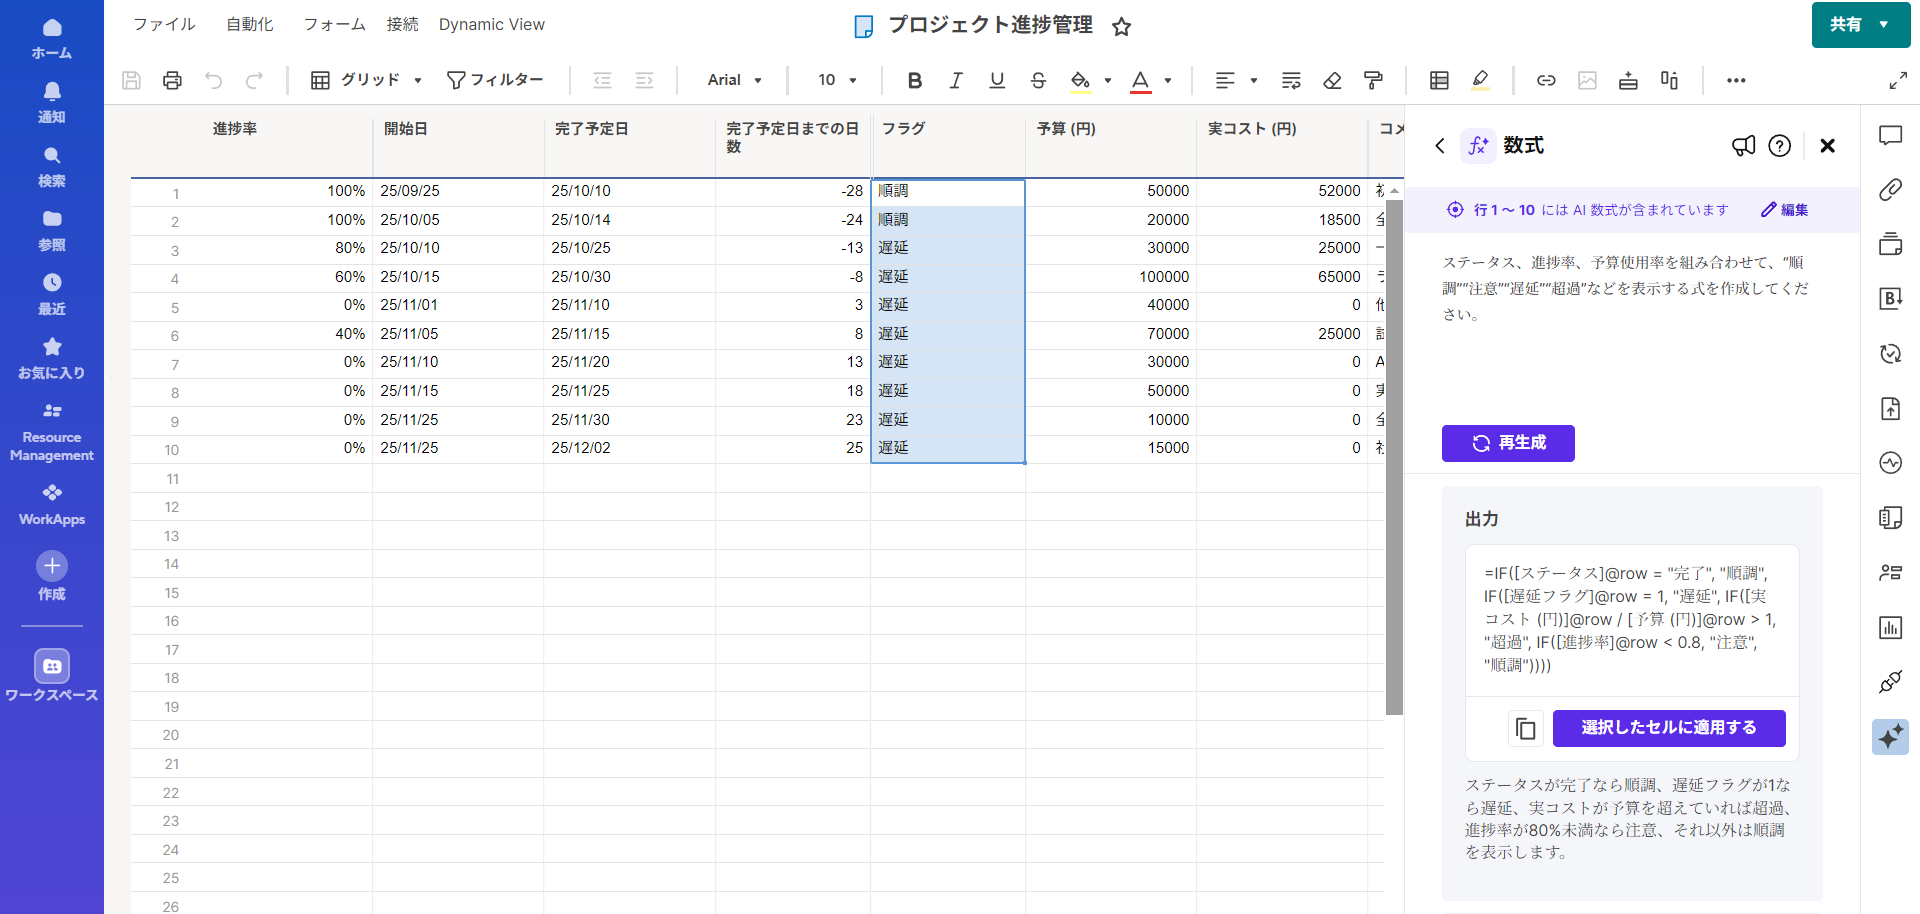Star the sheet as a favorite
This screenshot has width=1920, height=914.
click(1121, 27)
